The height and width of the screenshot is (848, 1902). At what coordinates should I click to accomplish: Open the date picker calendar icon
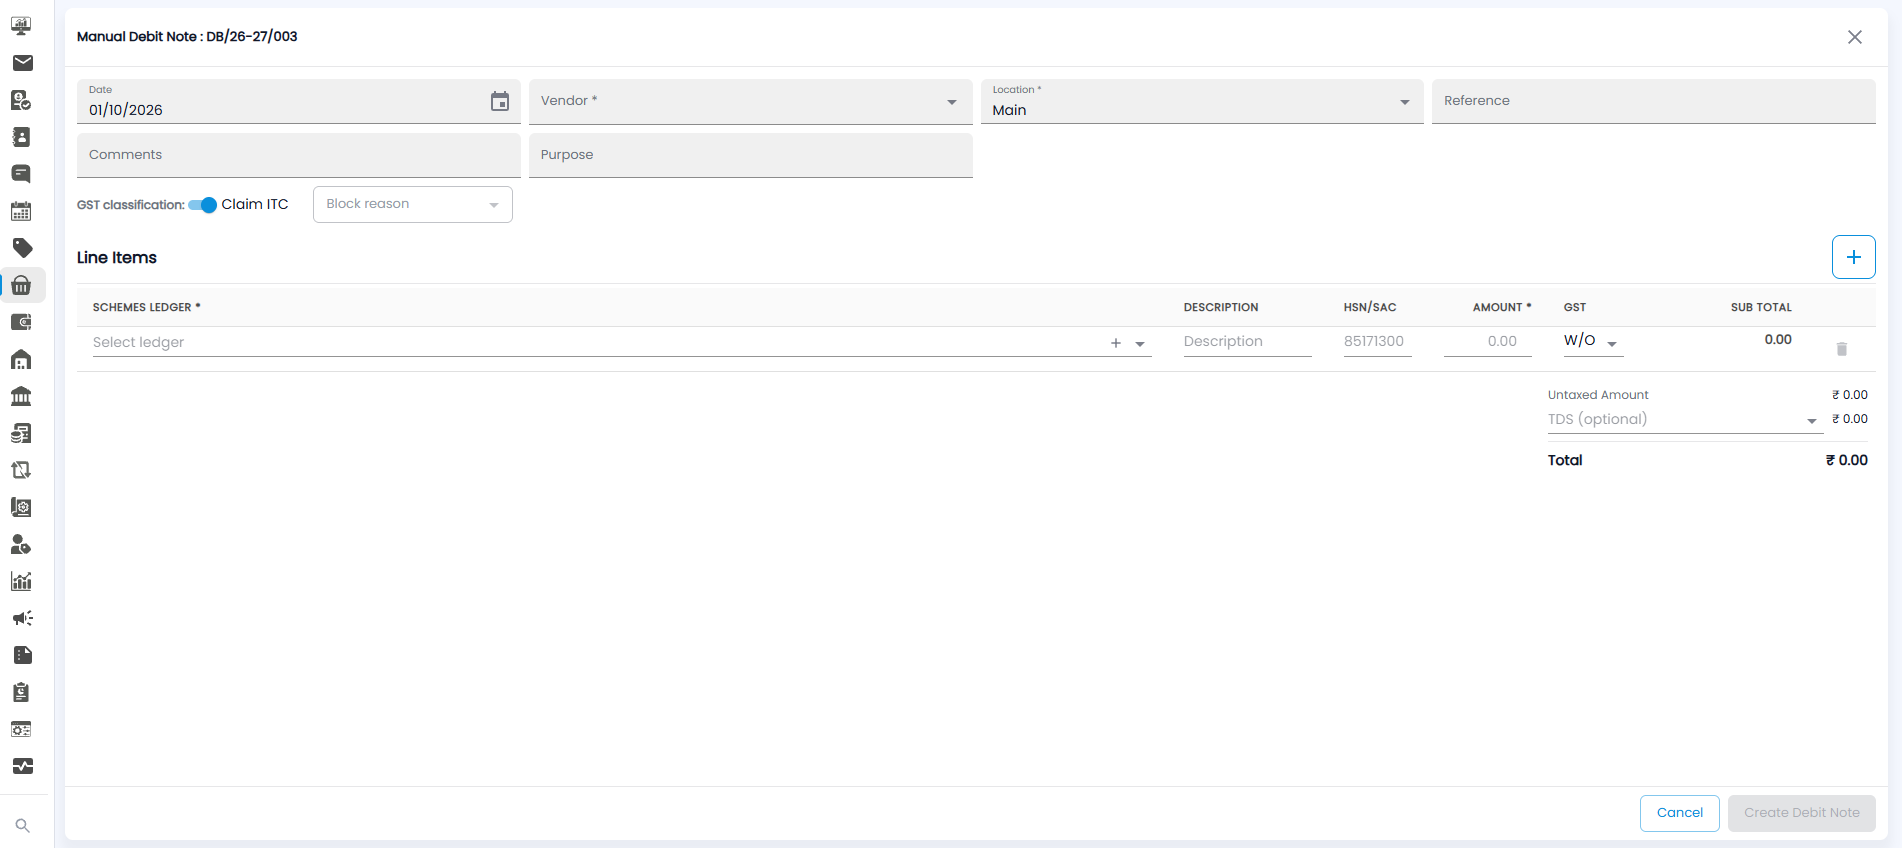(x=500, y=101)
